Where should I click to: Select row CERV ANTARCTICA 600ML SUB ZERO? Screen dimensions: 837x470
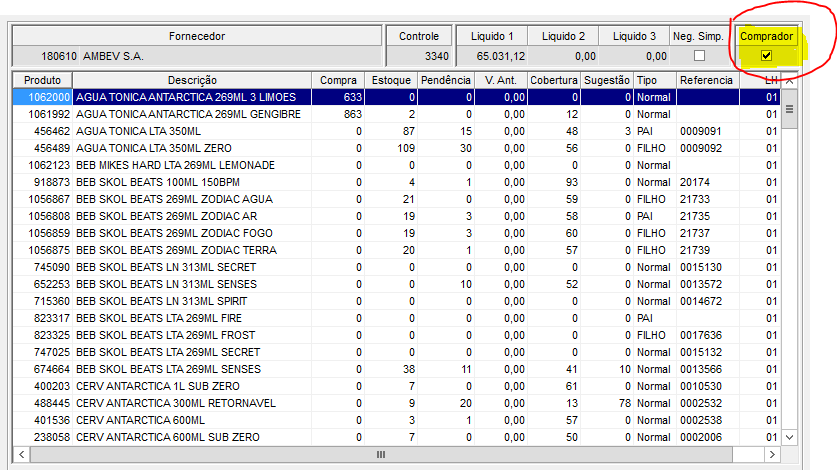point(397,437)
